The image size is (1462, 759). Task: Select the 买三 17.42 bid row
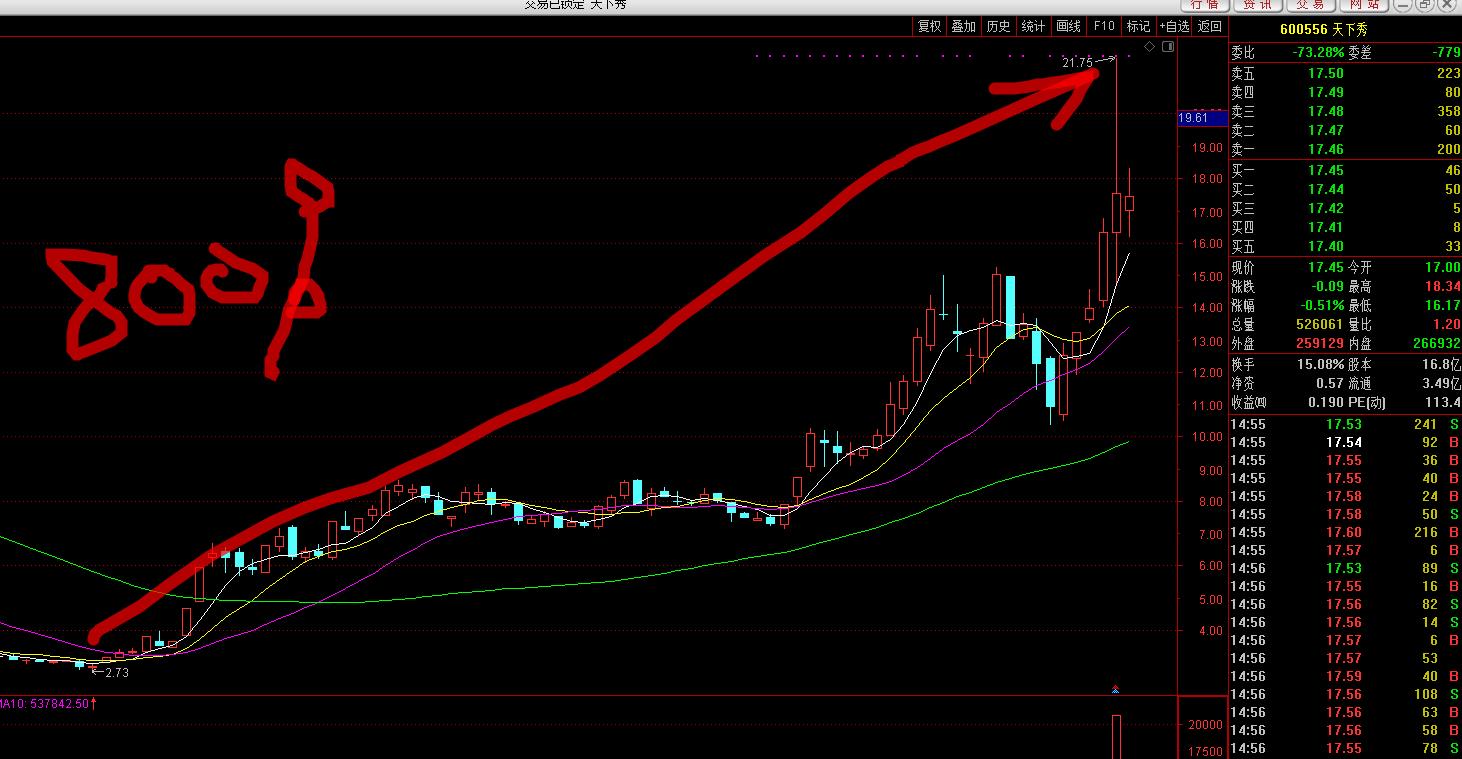click(1345, 208)
